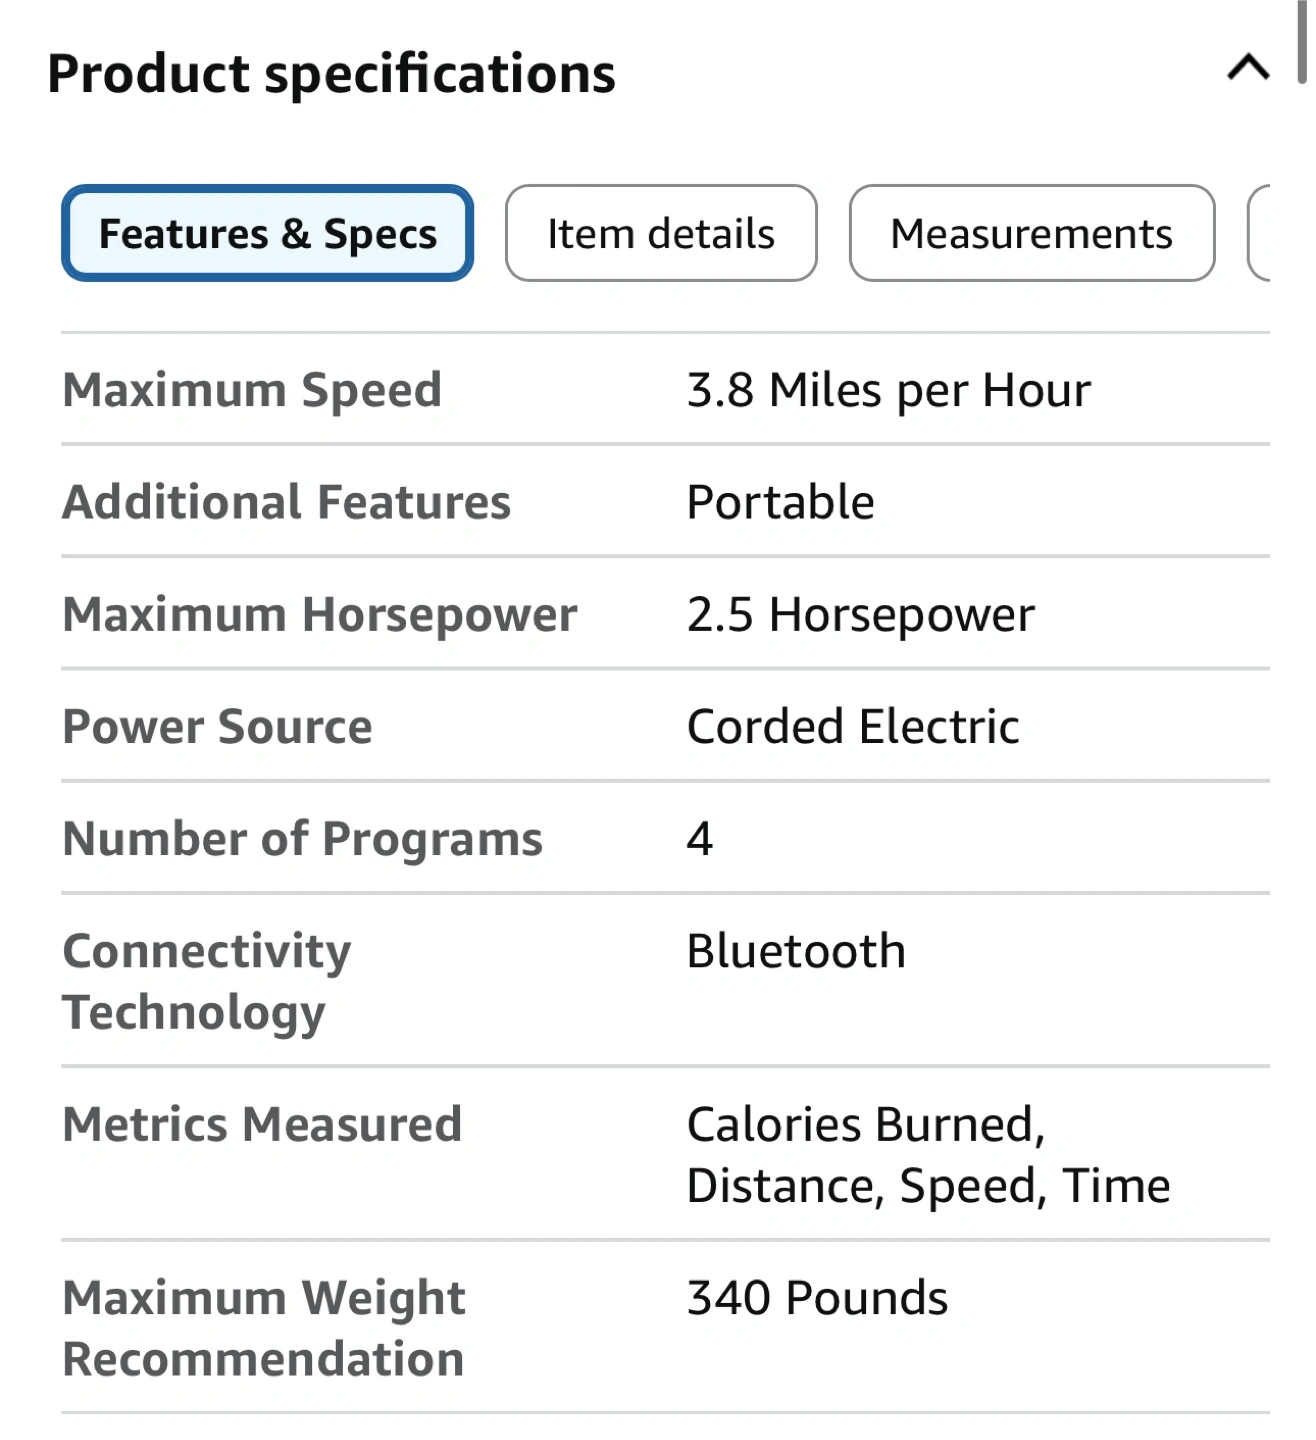Viewport: 1316px width, 1440px height.
Task: Click the page scrollbar thumb
Action: (1301, 40)
